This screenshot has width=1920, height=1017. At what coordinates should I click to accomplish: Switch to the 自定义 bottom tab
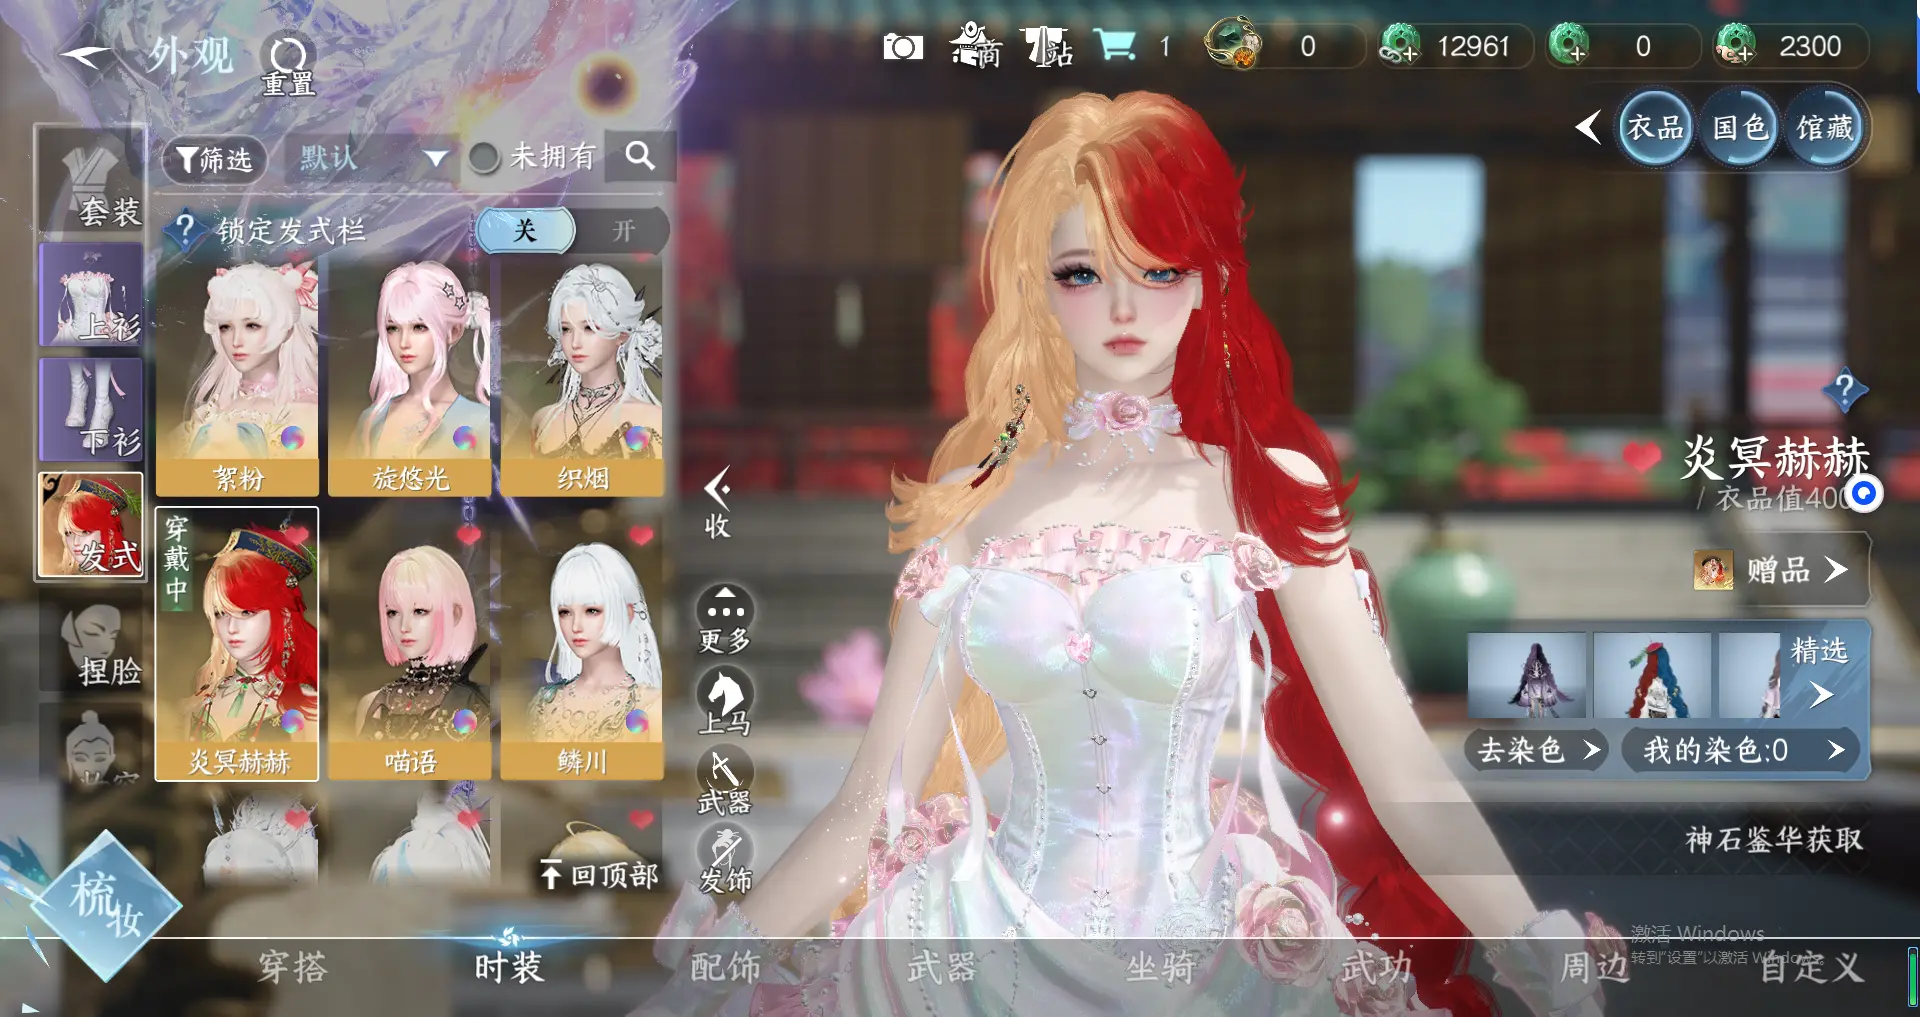[1811, 967]
